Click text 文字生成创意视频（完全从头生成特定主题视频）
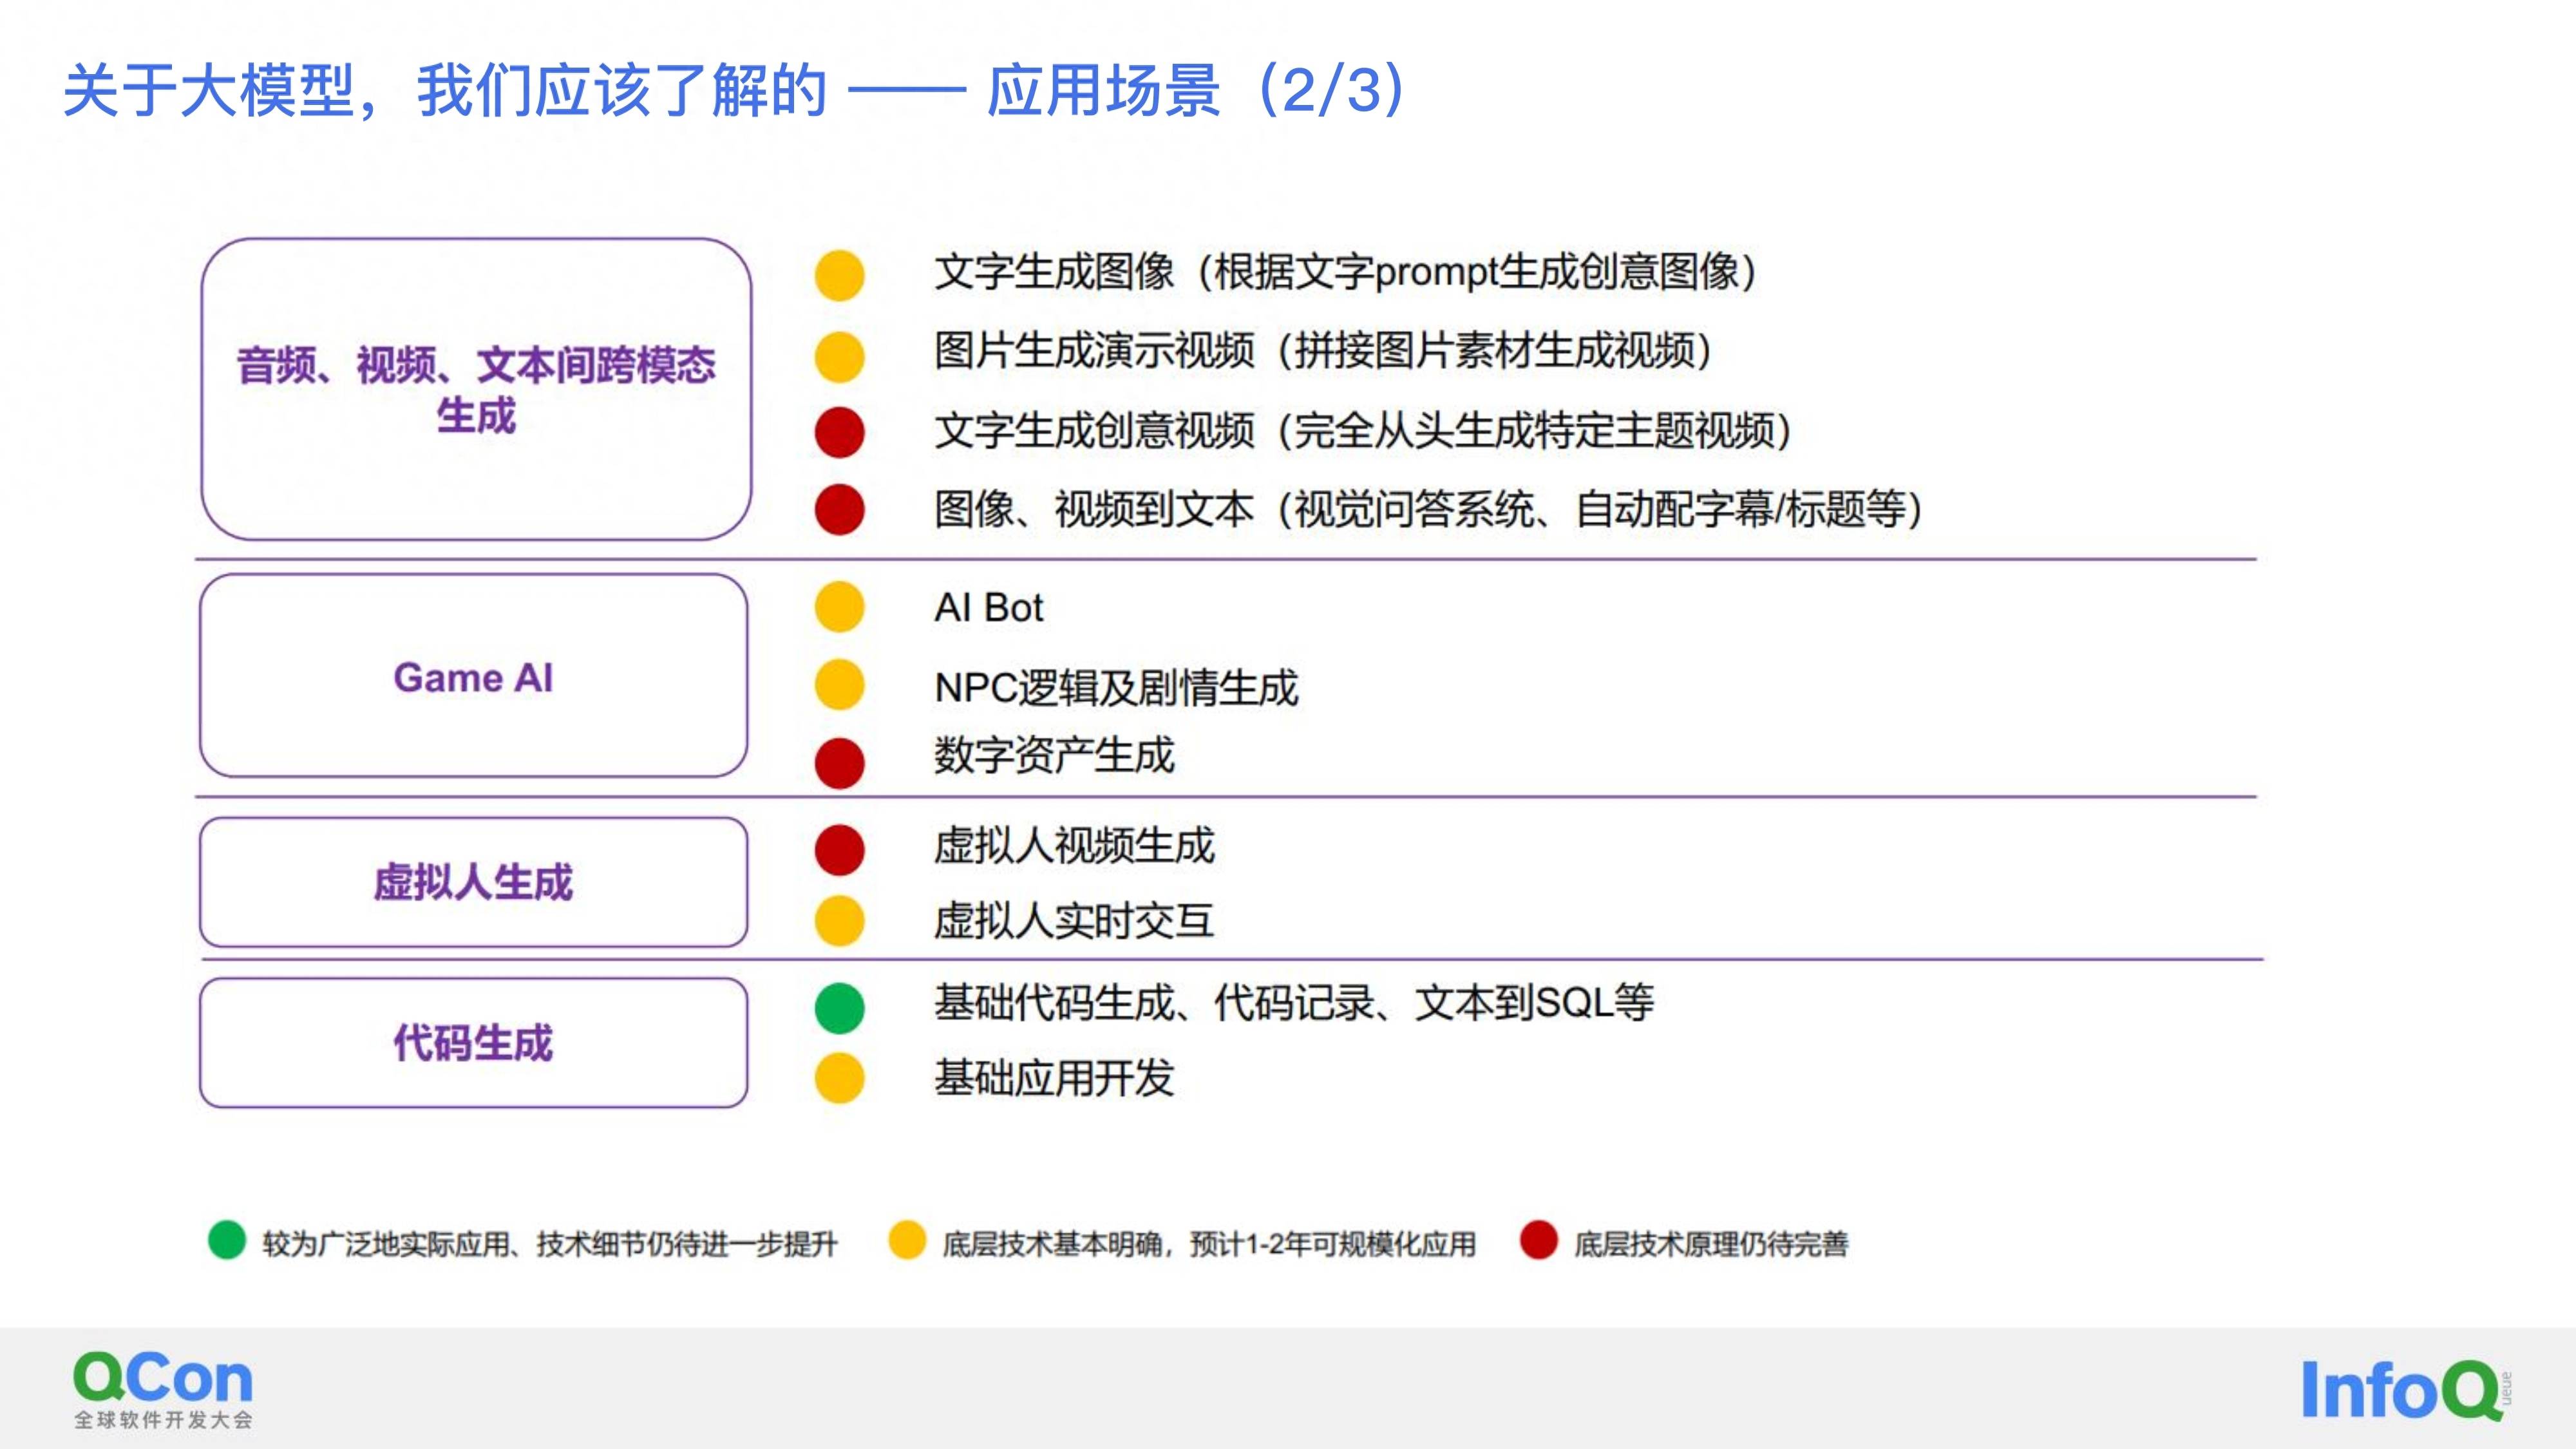 point(1363,431)
